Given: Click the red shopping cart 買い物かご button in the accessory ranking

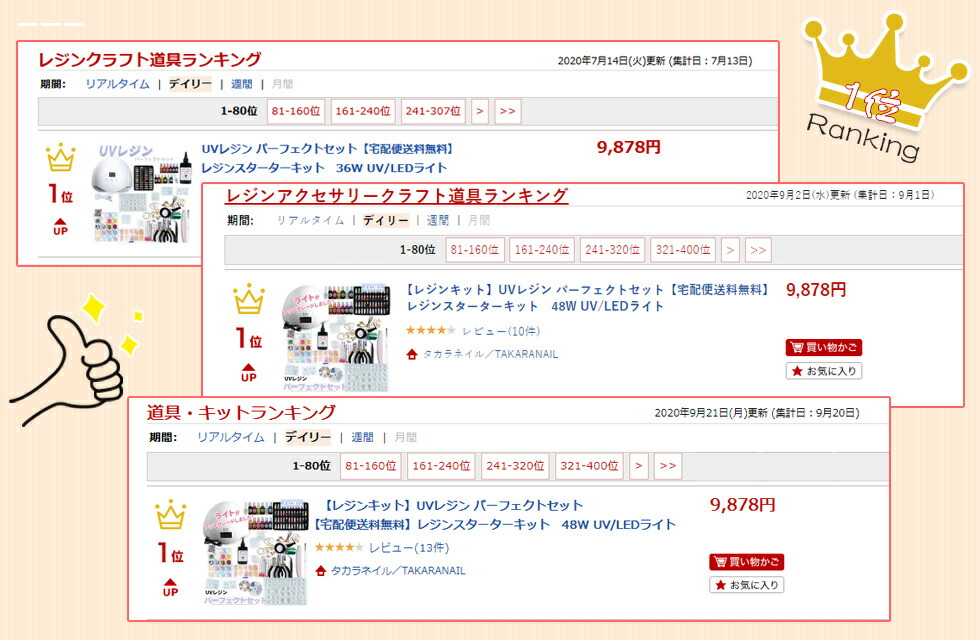Looking at the screenshot, I should [x=824, y=348].
